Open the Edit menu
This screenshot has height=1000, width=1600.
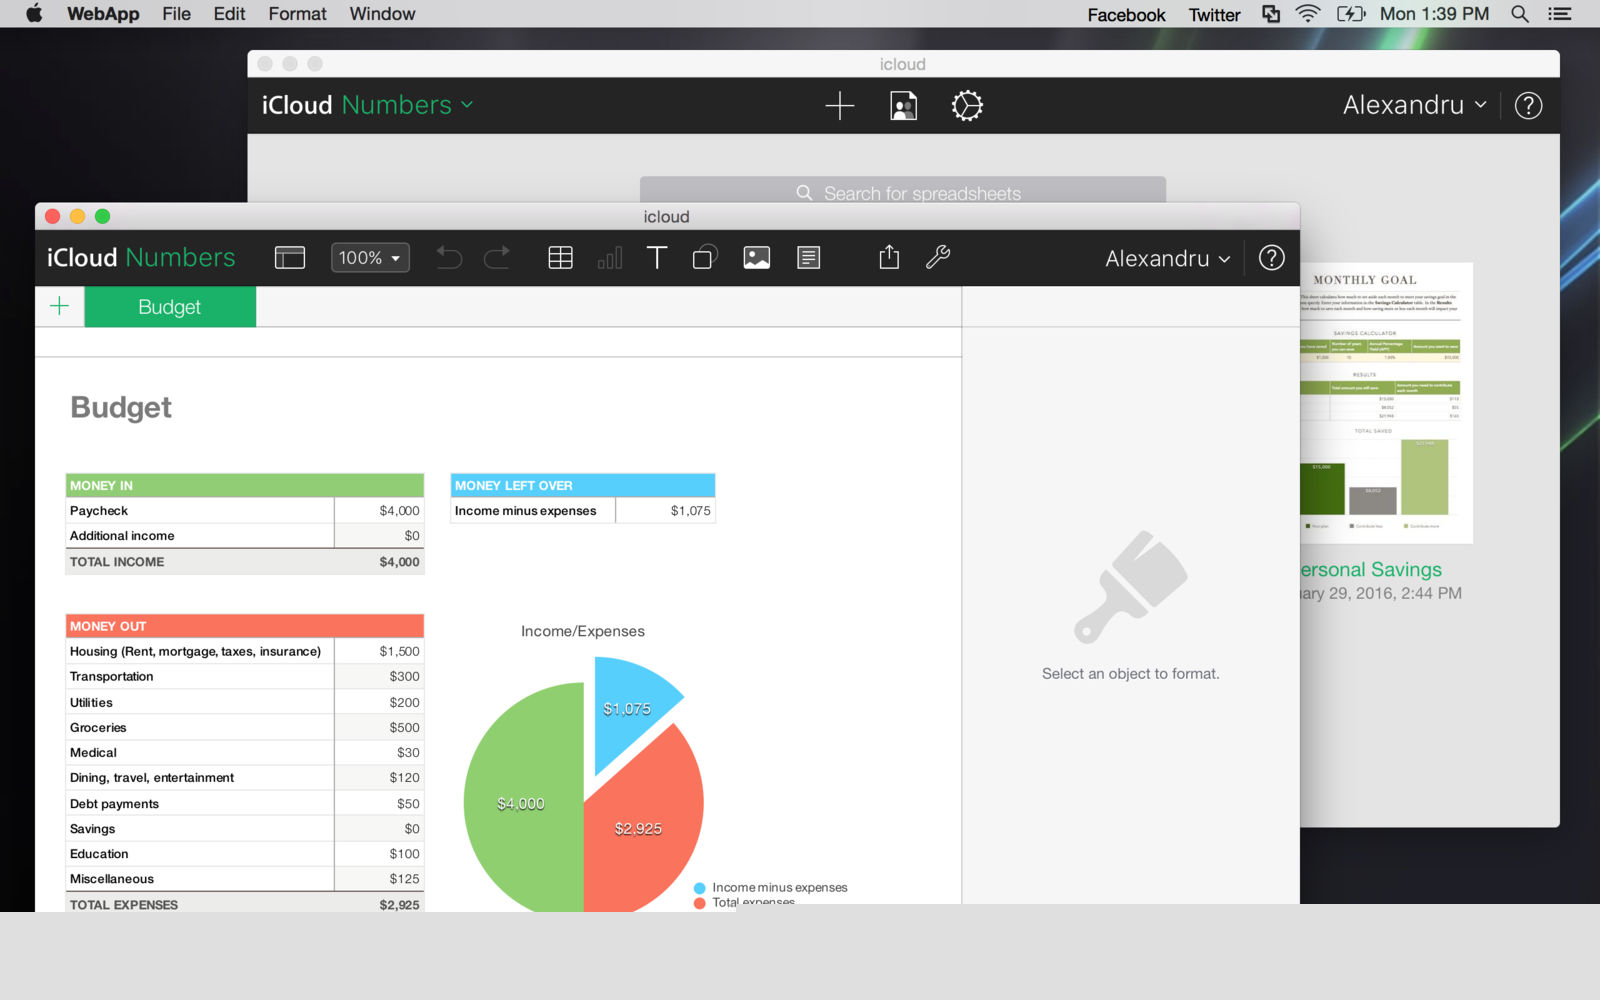click(229, 14)
